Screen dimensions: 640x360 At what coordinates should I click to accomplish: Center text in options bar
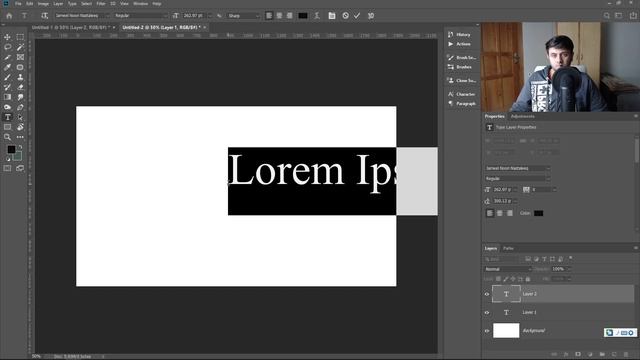click(279, 16)
